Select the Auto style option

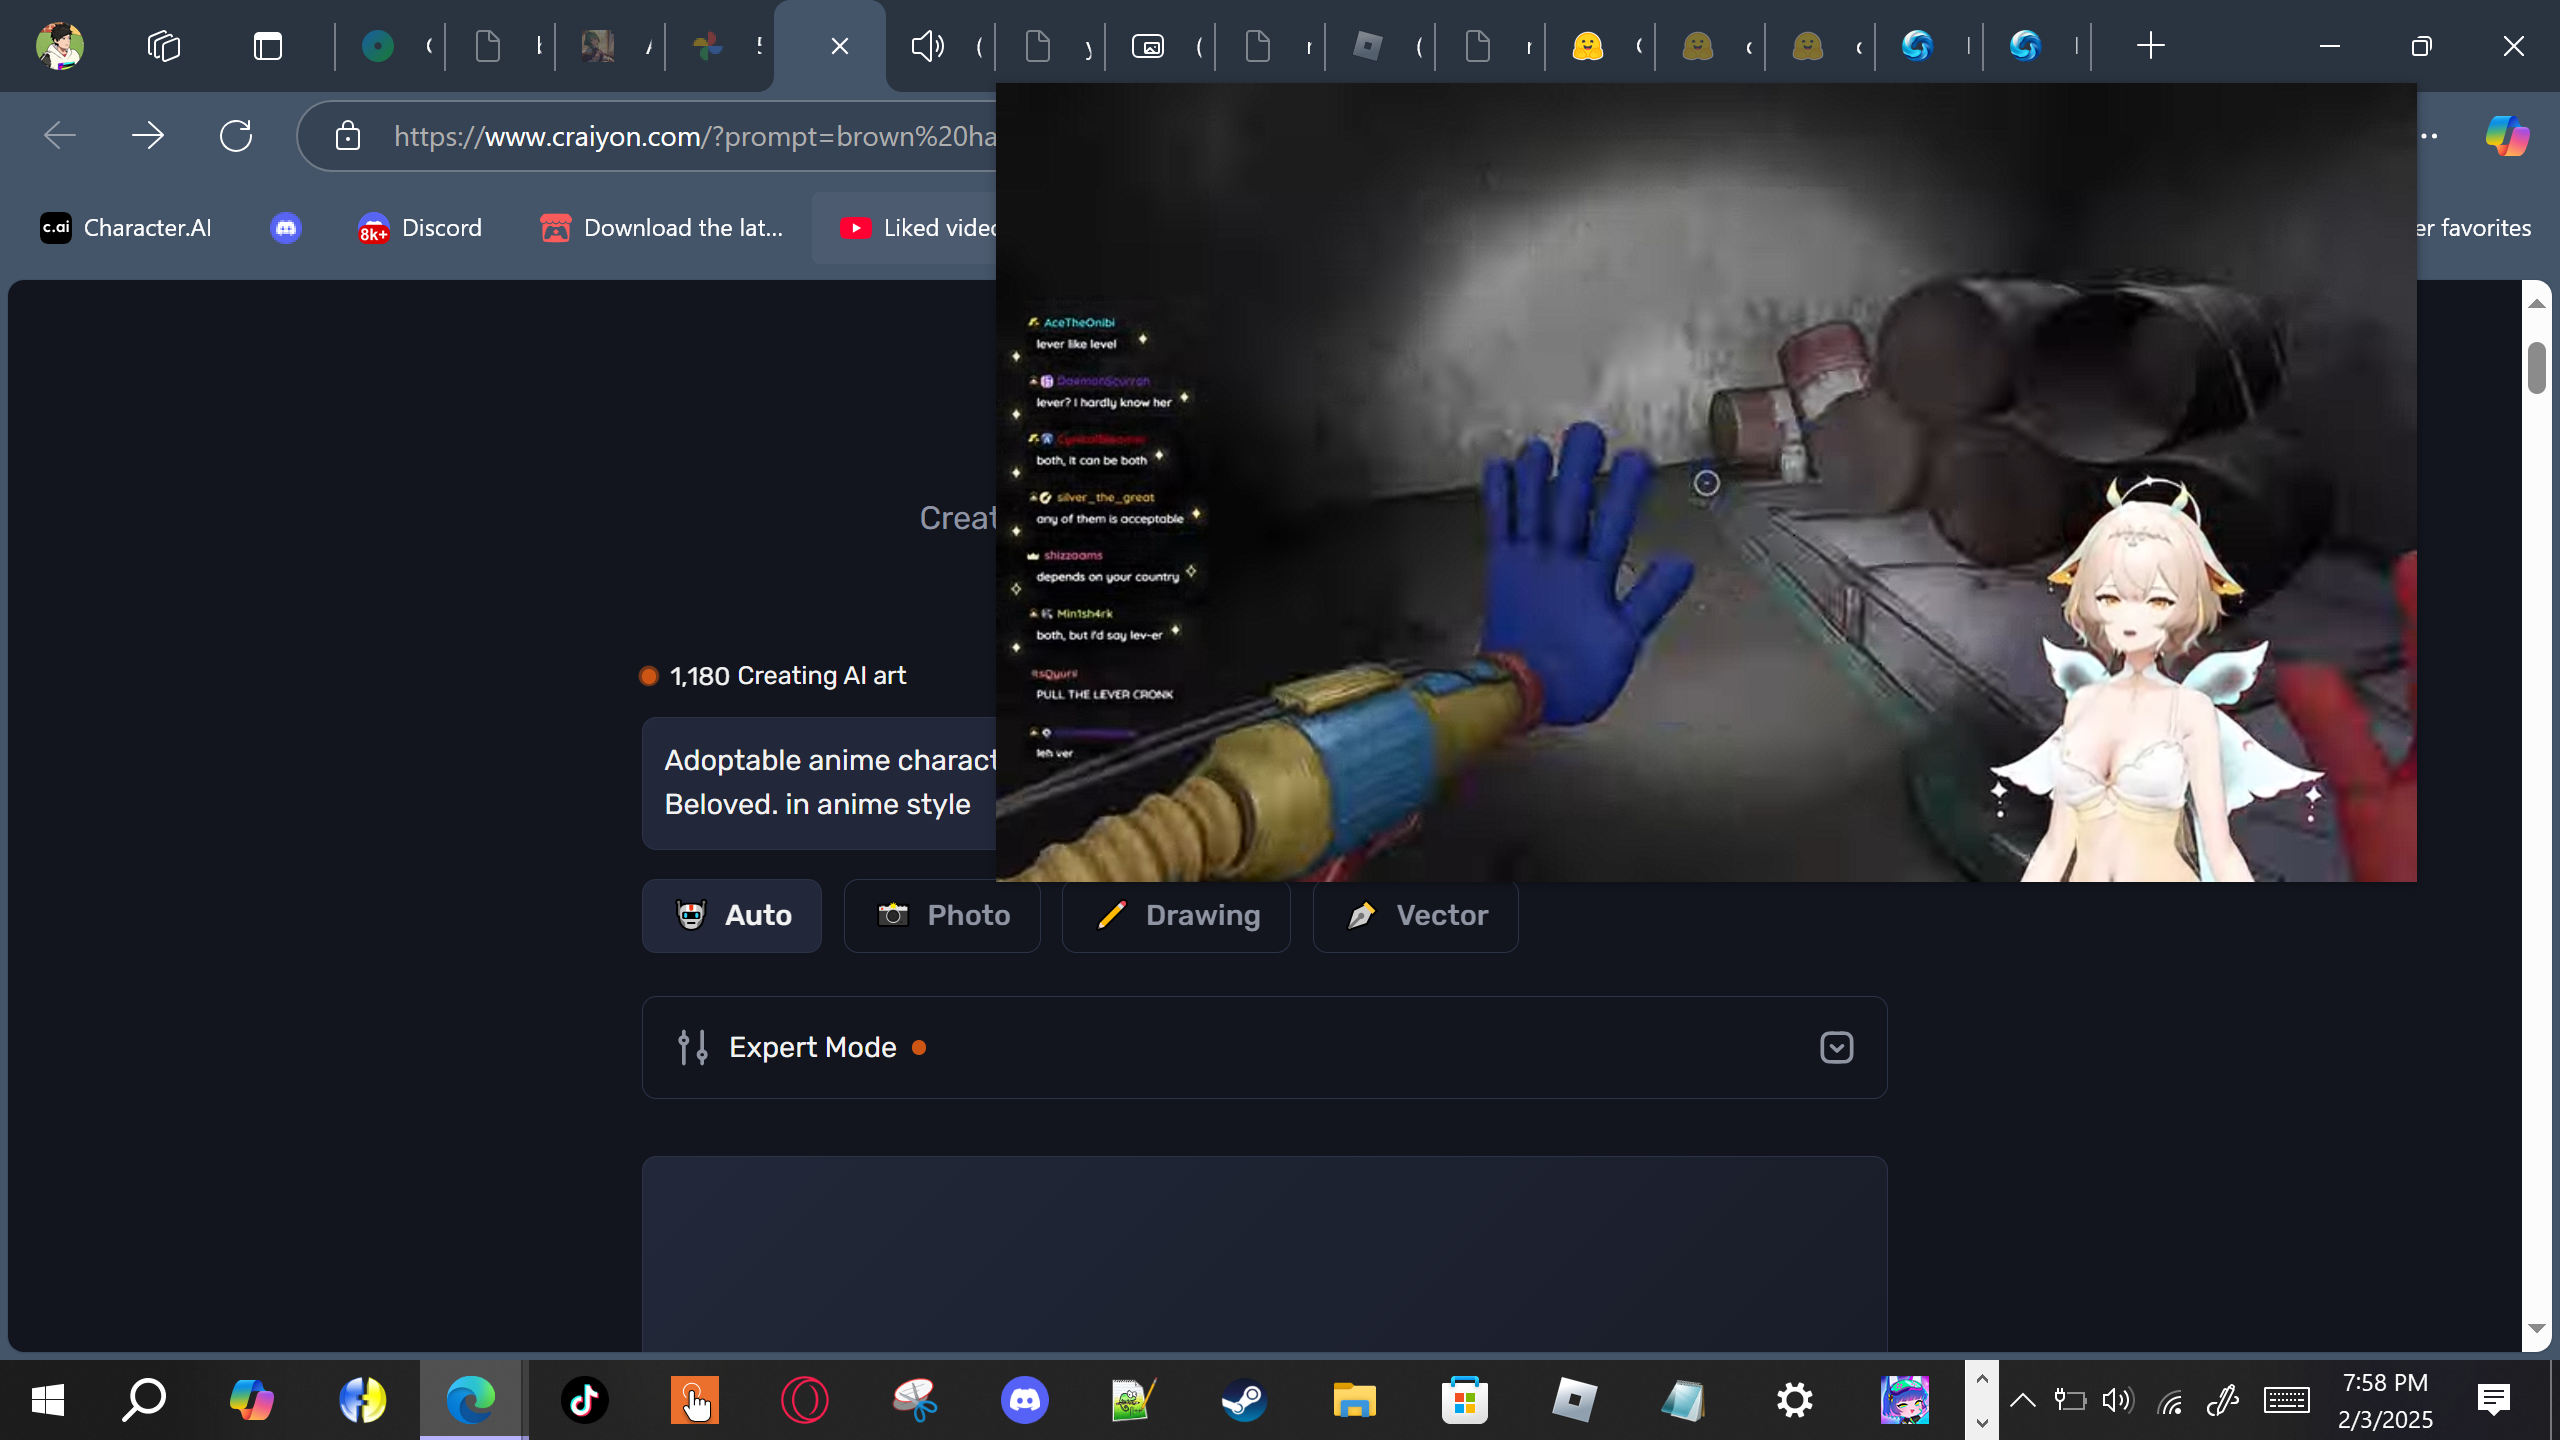coord(732,915)
